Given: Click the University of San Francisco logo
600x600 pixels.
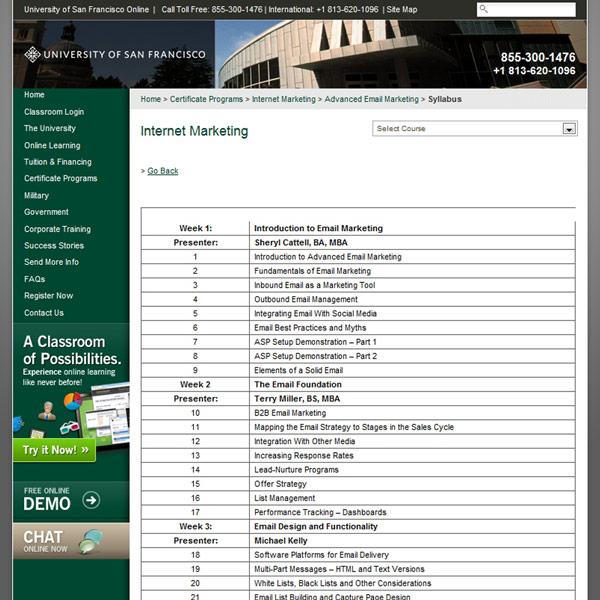Looking at the screenshot, I should 115,55.
